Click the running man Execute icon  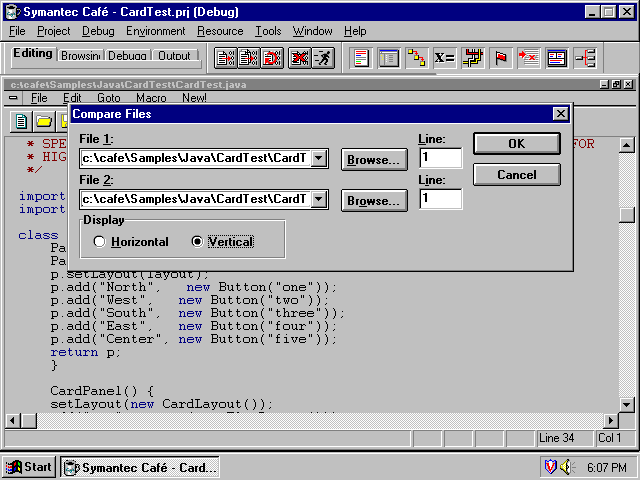click(x=323, y=58)
